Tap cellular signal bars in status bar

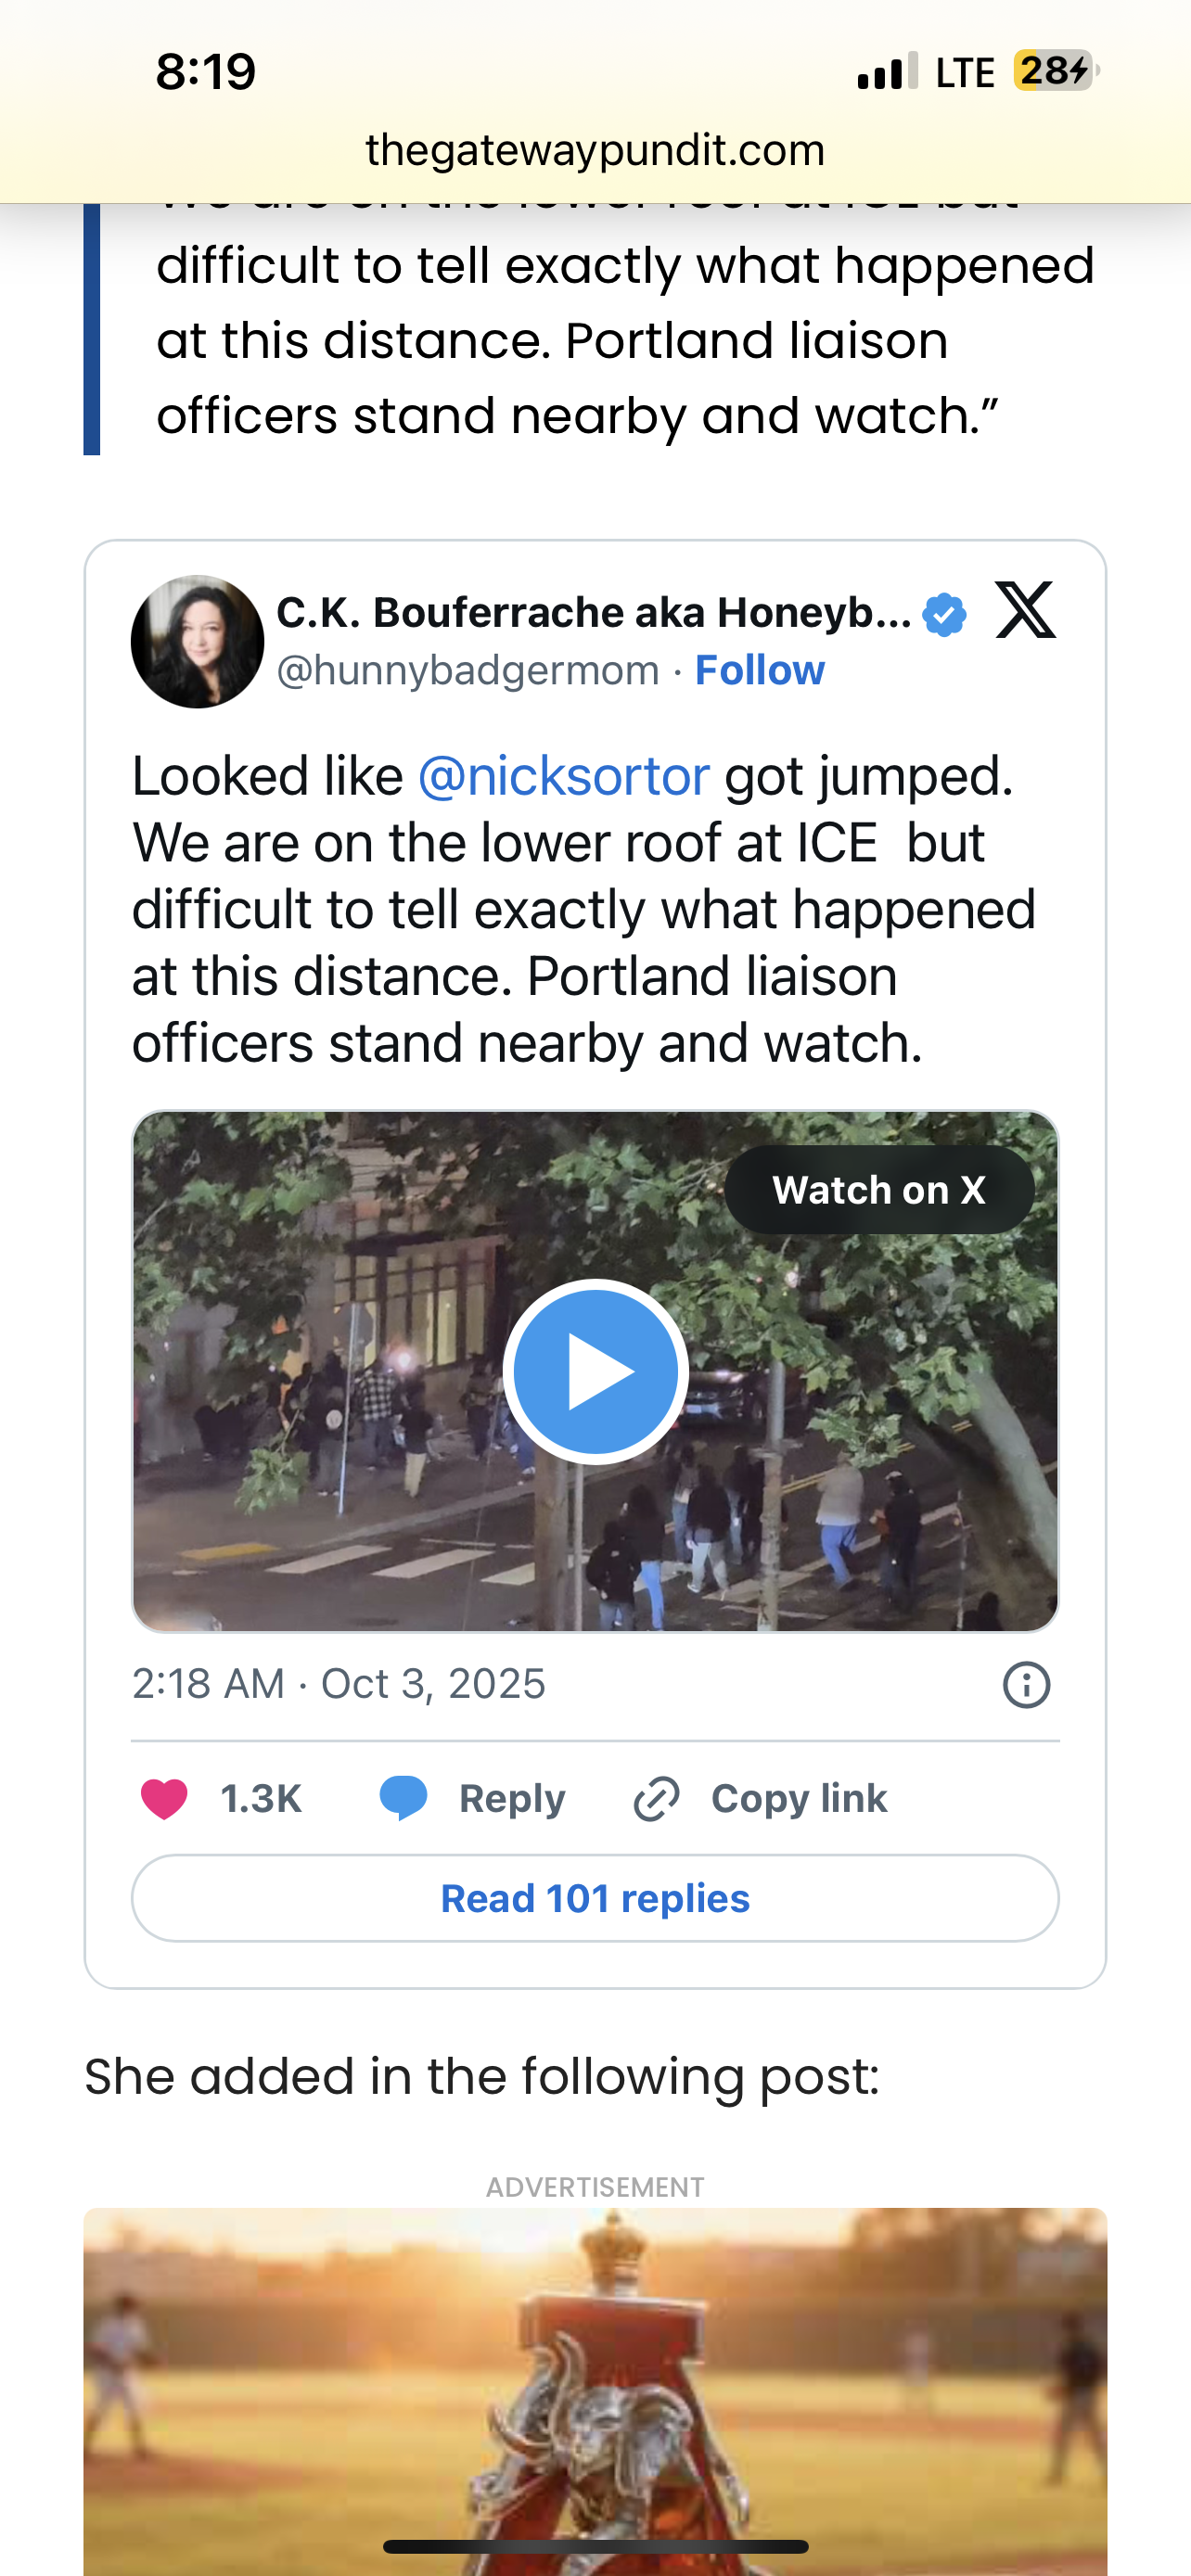pyautogui.click(x=887, y=72)
